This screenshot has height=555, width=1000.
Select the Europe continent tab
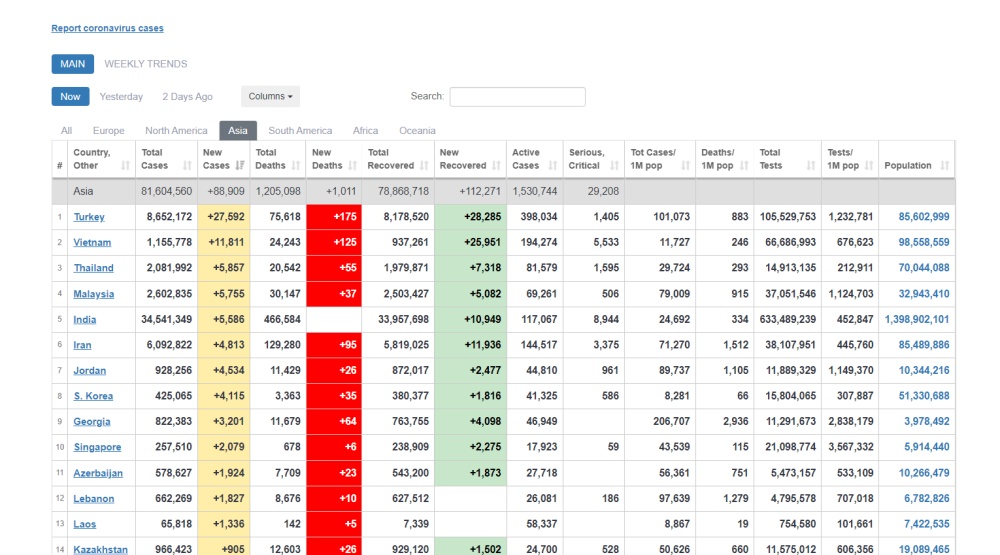click(108, 131)
